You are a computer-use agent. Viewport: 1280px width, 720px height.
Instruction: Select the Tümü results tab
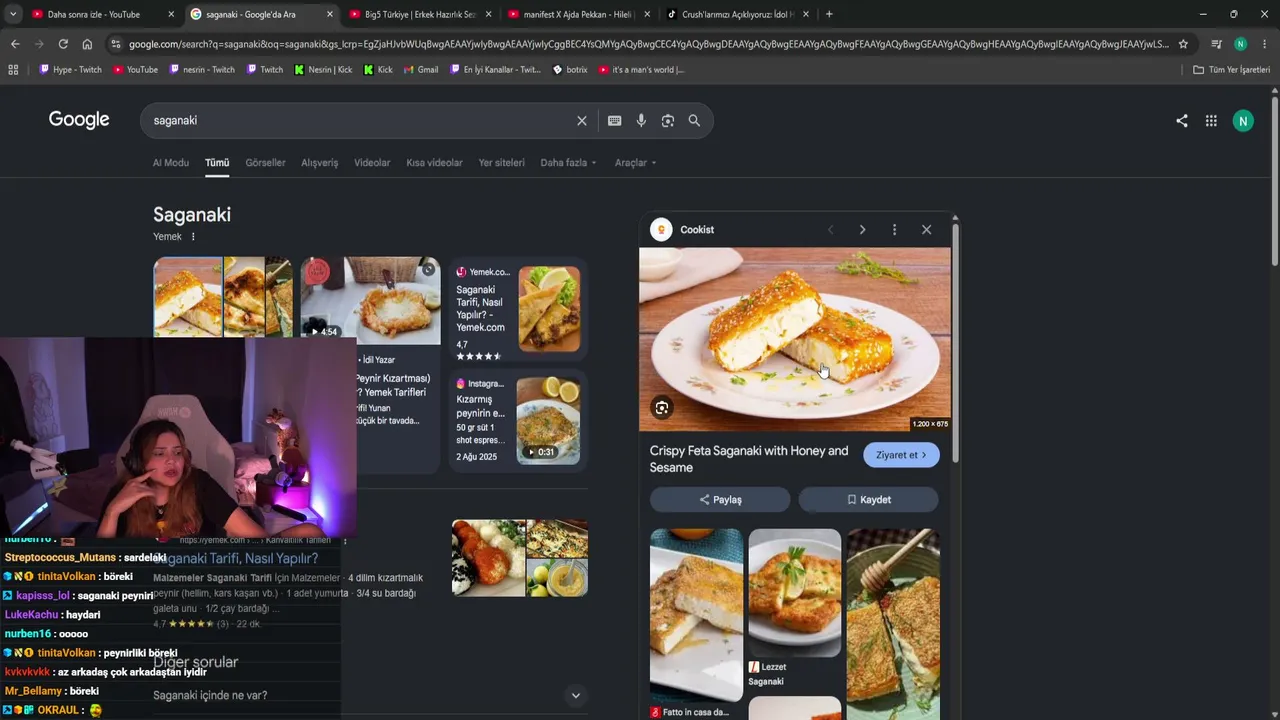click(x=217, y=163)
